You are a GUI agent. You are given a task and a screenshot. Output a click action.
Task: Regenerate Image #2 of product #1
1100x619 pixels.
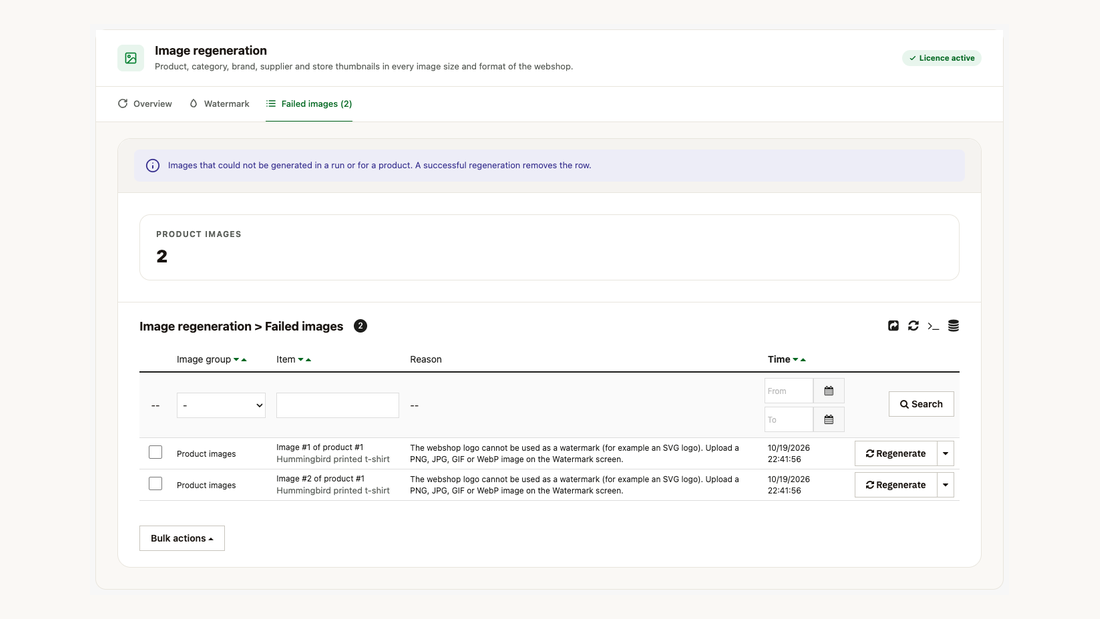pos(896,485)
